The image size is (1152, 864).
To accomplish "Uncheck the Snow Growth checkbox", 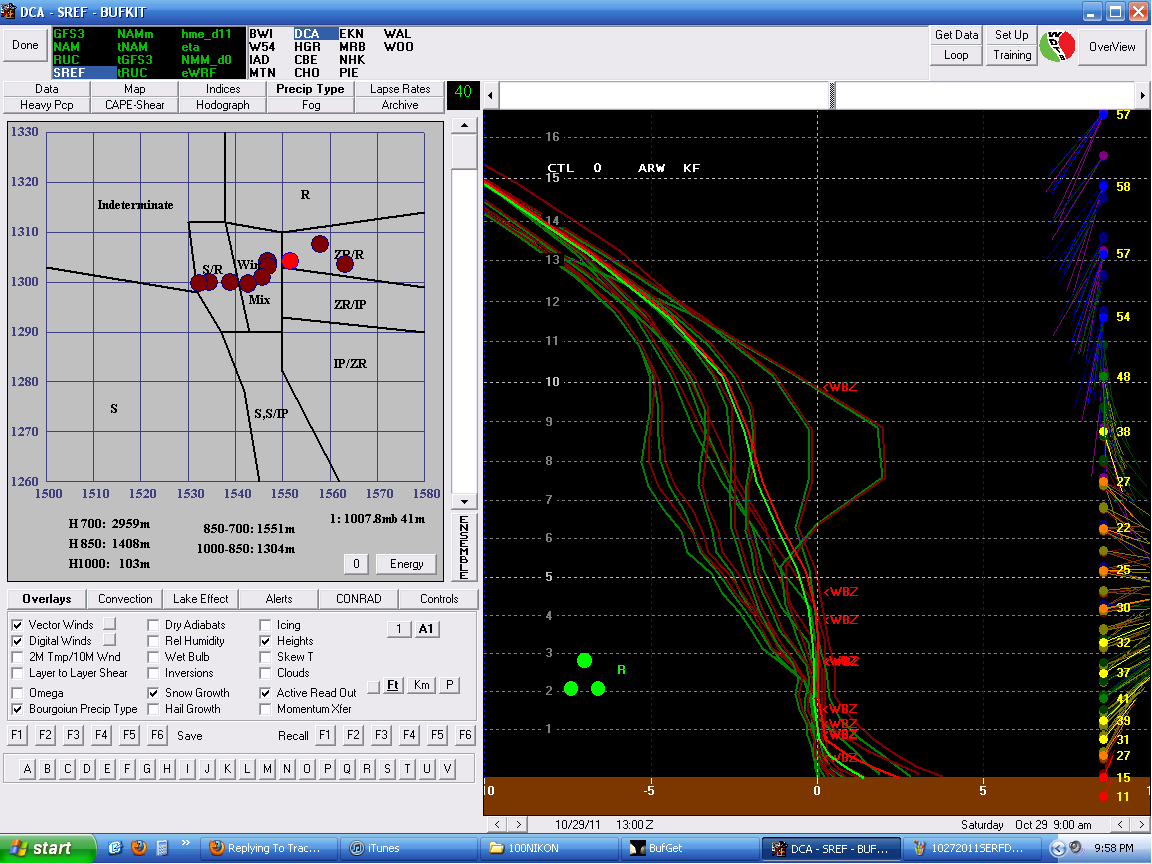I will (x=154, y=693).
